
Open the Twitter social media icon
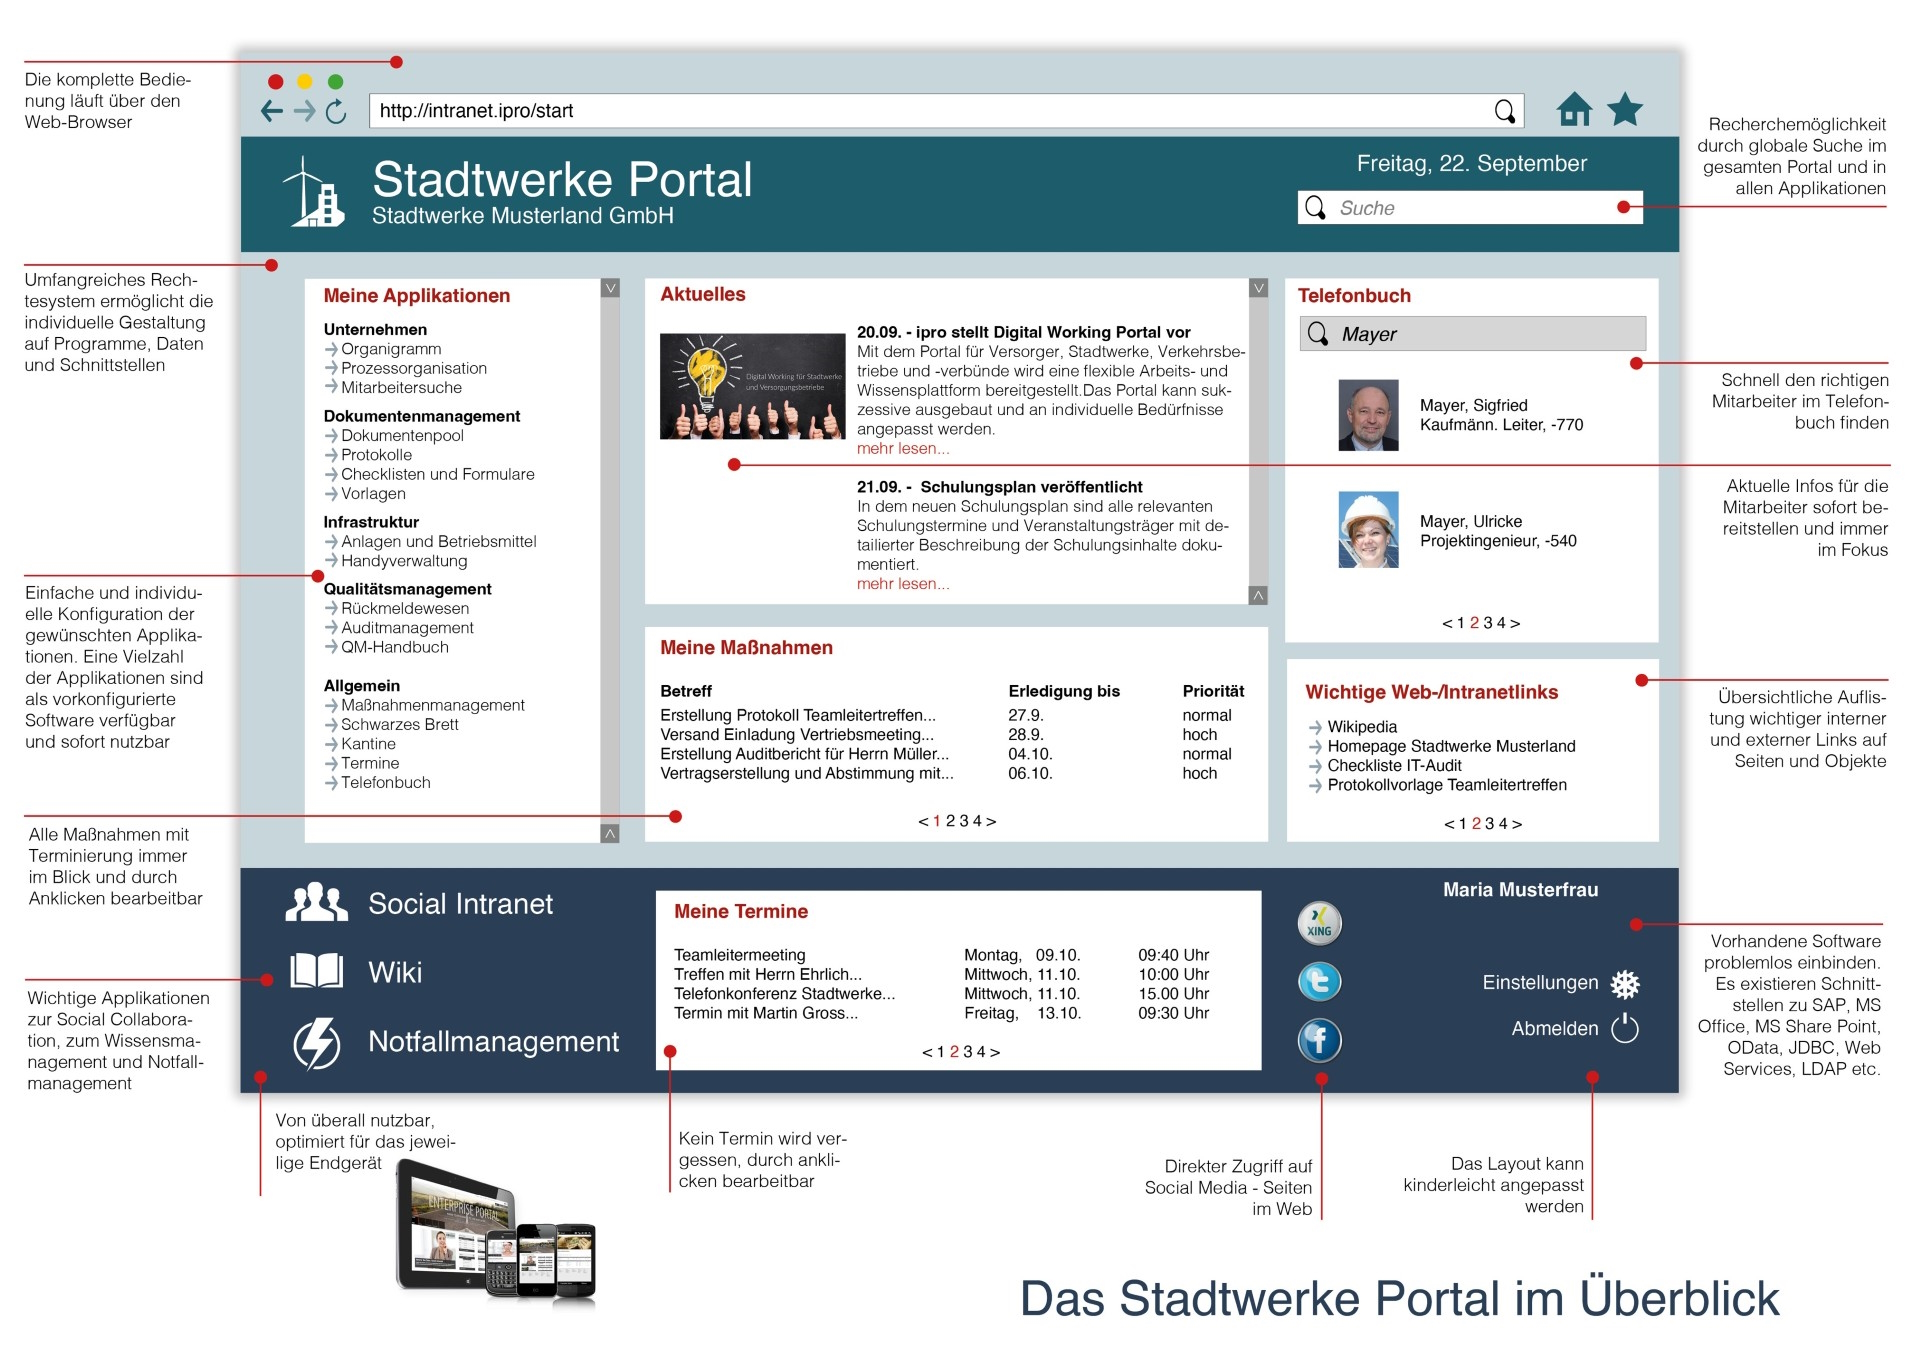point(1319,981)
